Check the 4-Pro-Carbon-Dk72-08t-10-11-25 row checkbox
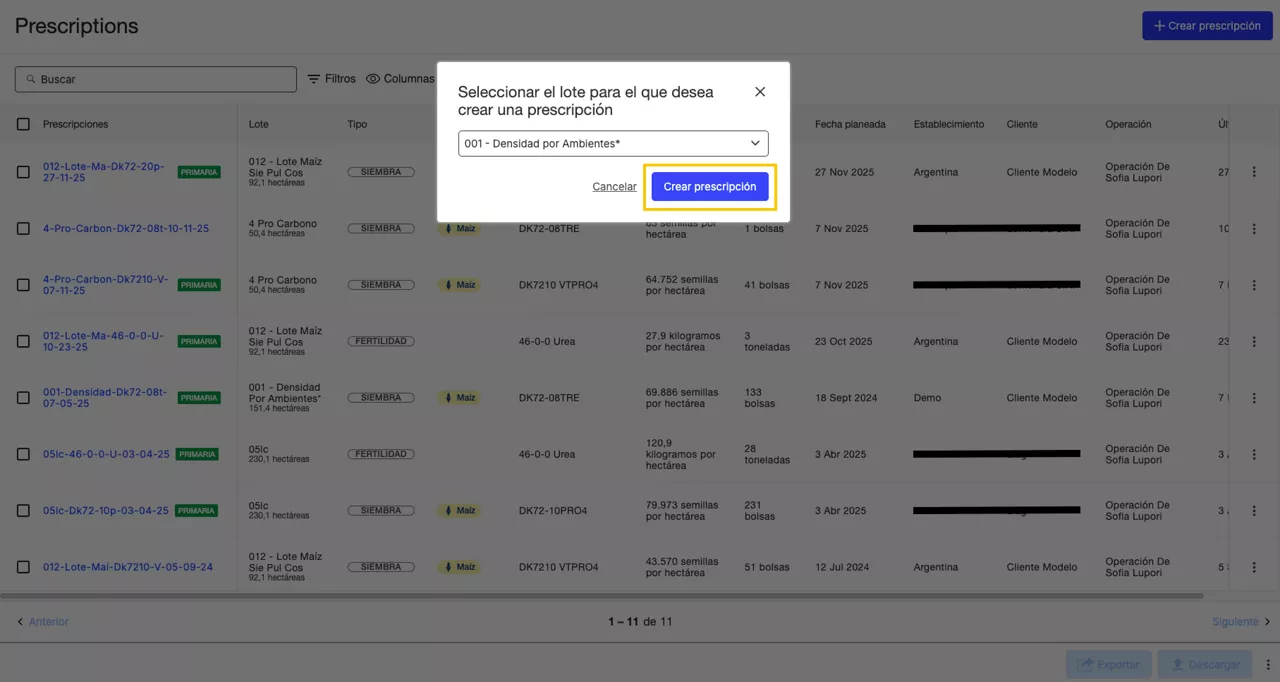Viewport: 1280px width, 682px height. click(x=23, y=229)
